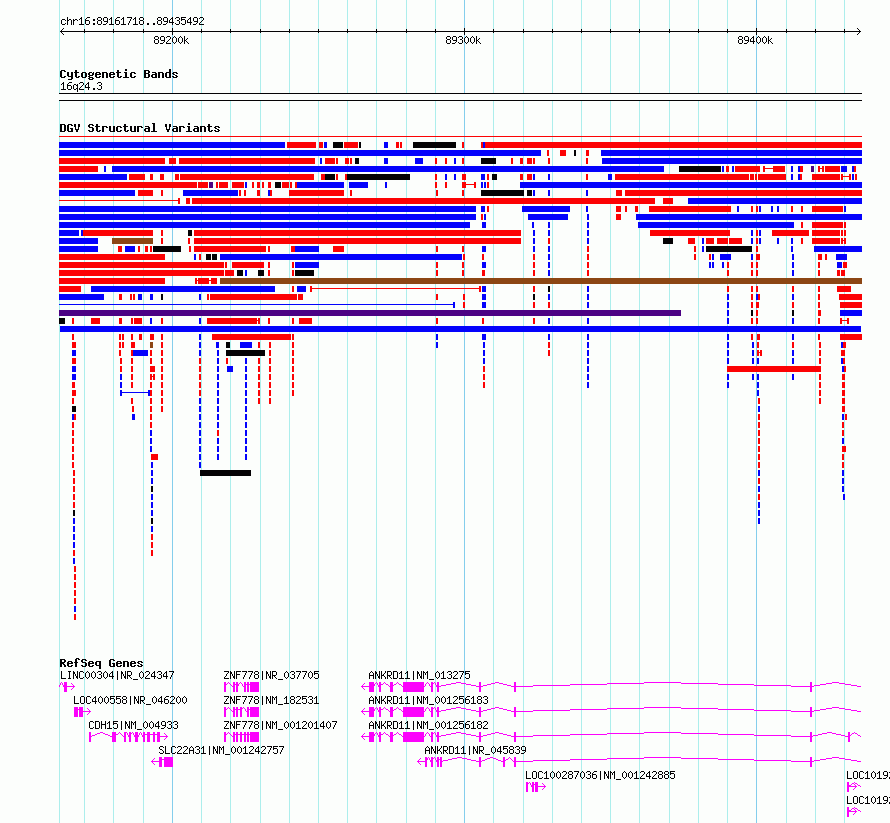This screenshot has height=823, width=890.
Task: Click the long brown structural variant bar
Action: pyautogui.click(x=541, y=281)
